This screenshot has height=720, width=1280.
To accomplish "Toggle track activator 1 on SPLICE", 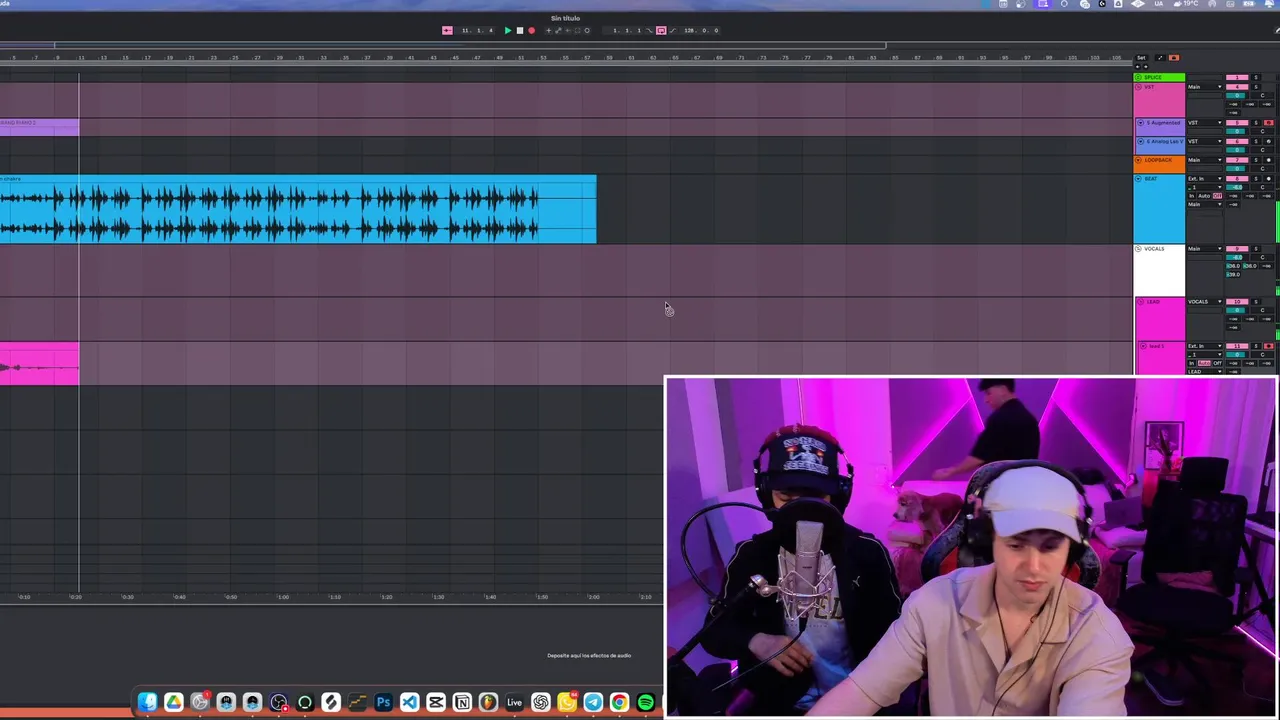I will pyautogui.click(x=1237, y=77).
